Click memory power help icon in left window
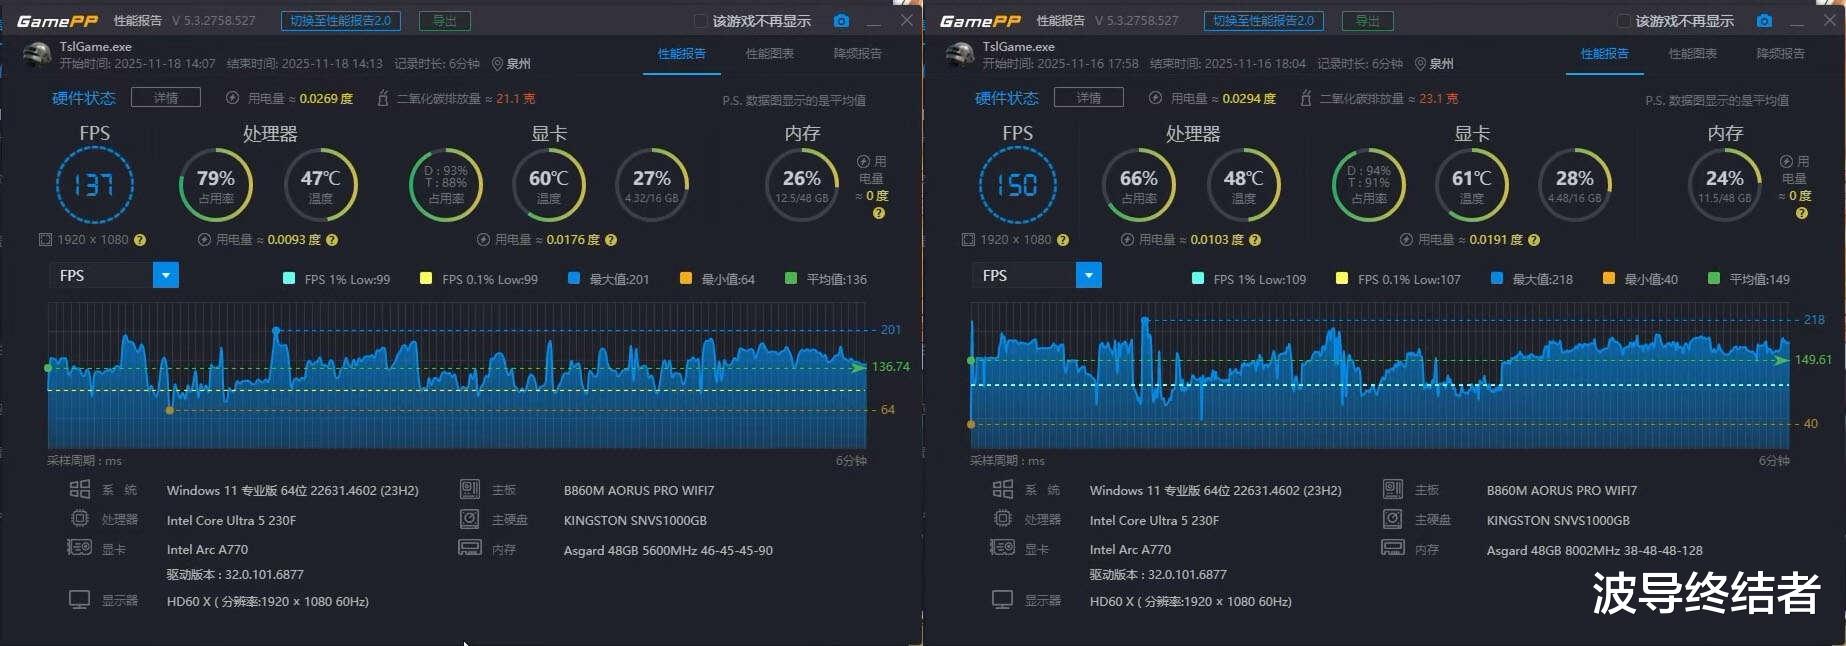 pos(879,213)
